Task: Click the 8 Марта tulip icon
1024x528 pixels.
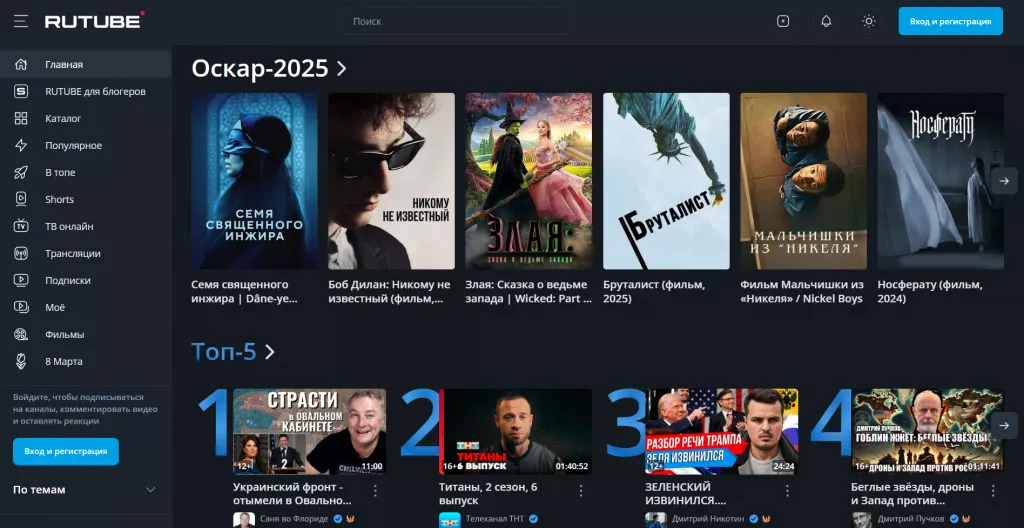Action: [21, 361]
